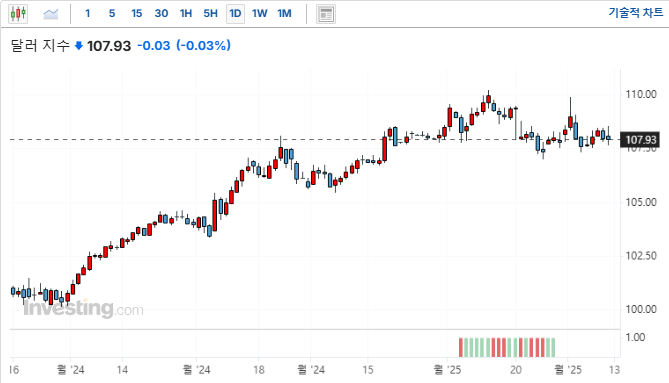Image resolution: width=669 pixels, height=383 pixels.
Task: Select the 30 minute interval
Action: (x=161, y=13)
